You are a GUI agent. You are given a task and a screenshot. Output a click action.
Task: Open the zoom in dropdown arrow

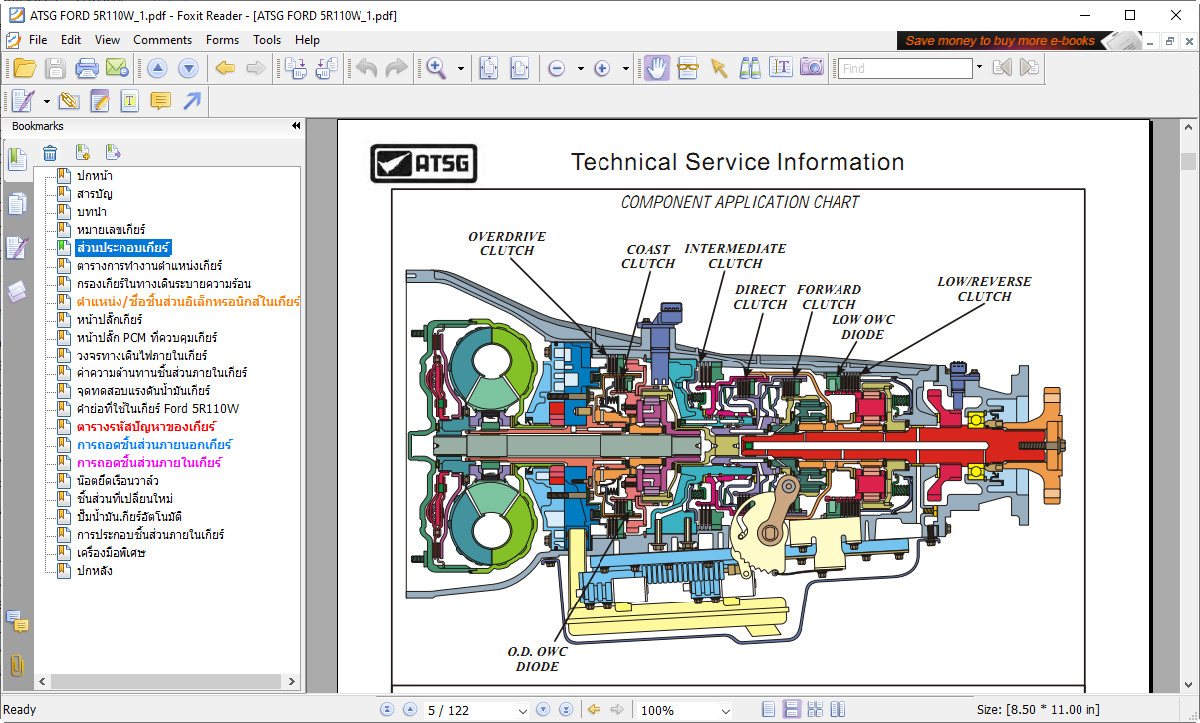coord(626,69)
